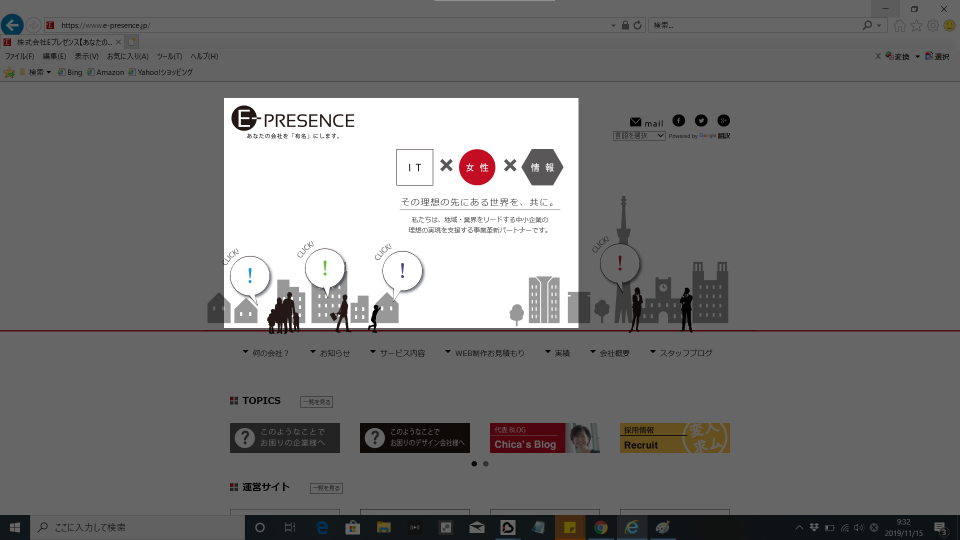Open the お困りの企業様へ banner
This screenshot has height=540, width=960.
pos(285,438)
